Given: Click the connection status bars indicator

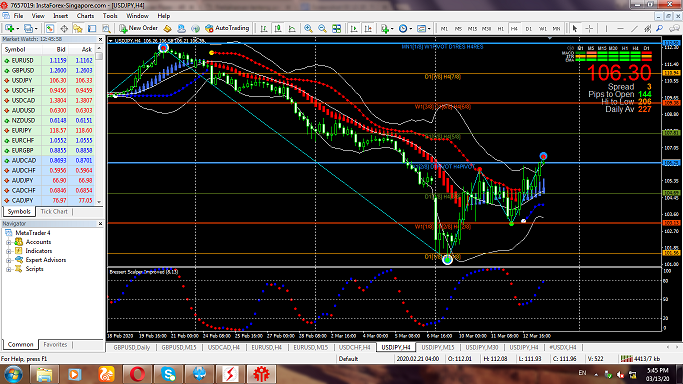Looking at the screenshot, I should point(626,359).
